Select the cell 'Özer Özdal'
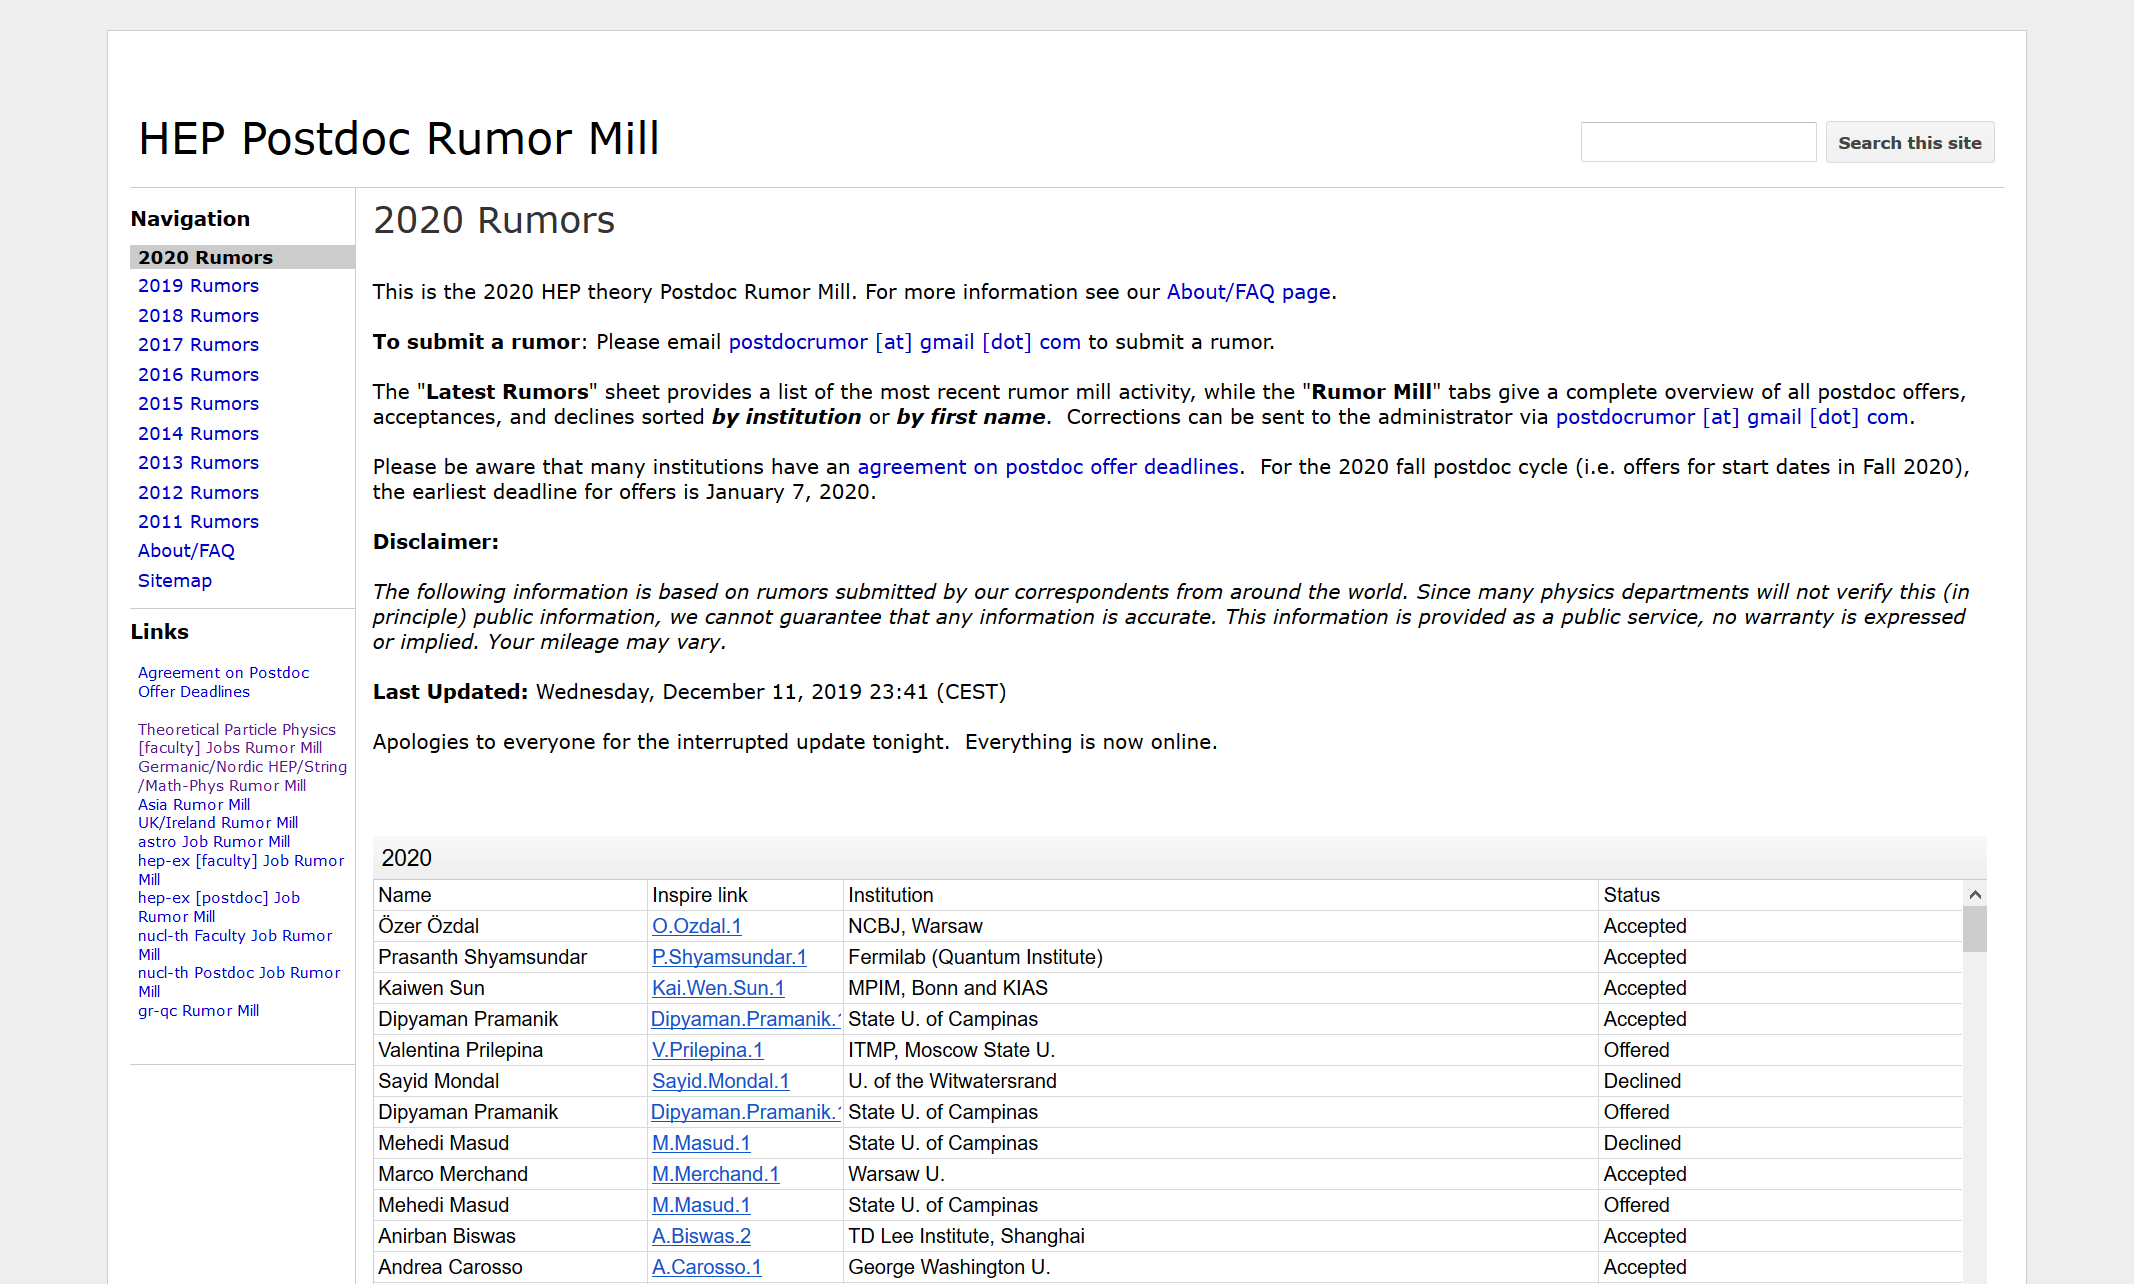 click(x=510, y=926)
